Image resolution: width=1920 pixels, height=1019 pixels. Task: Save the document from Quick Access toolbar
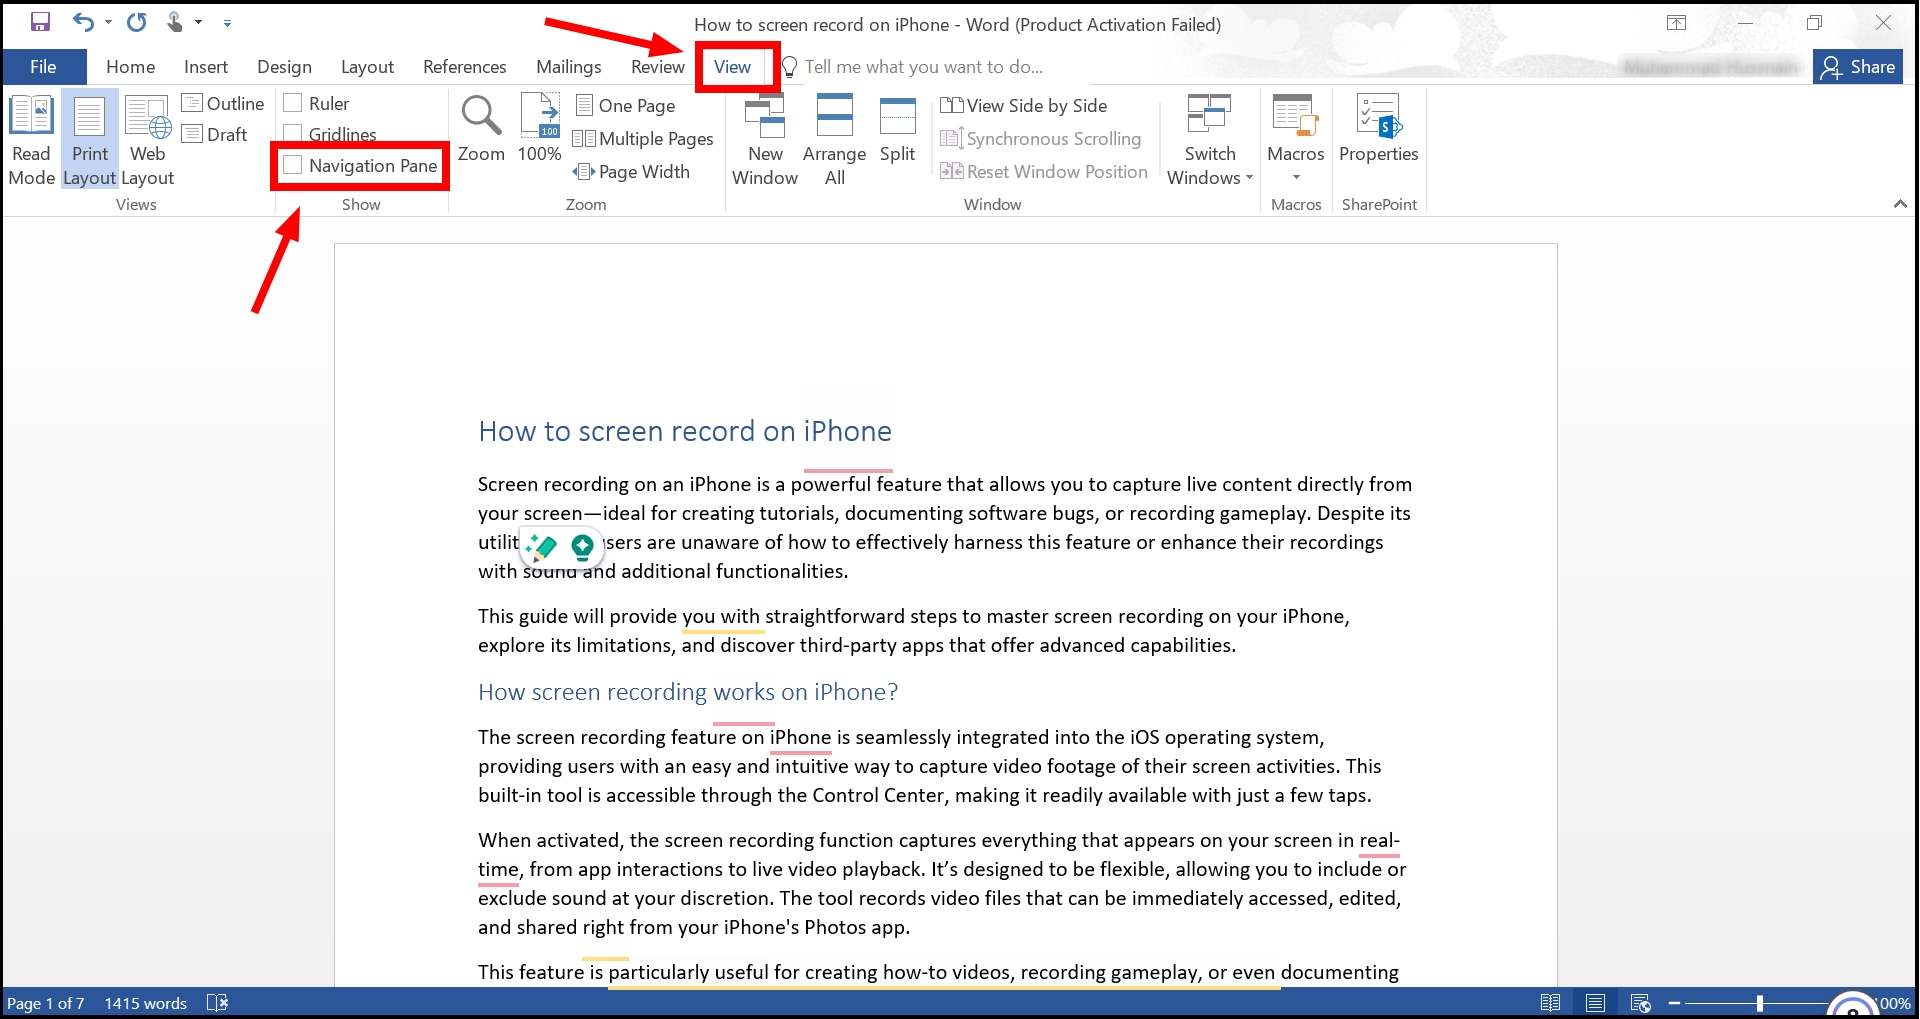40,22
